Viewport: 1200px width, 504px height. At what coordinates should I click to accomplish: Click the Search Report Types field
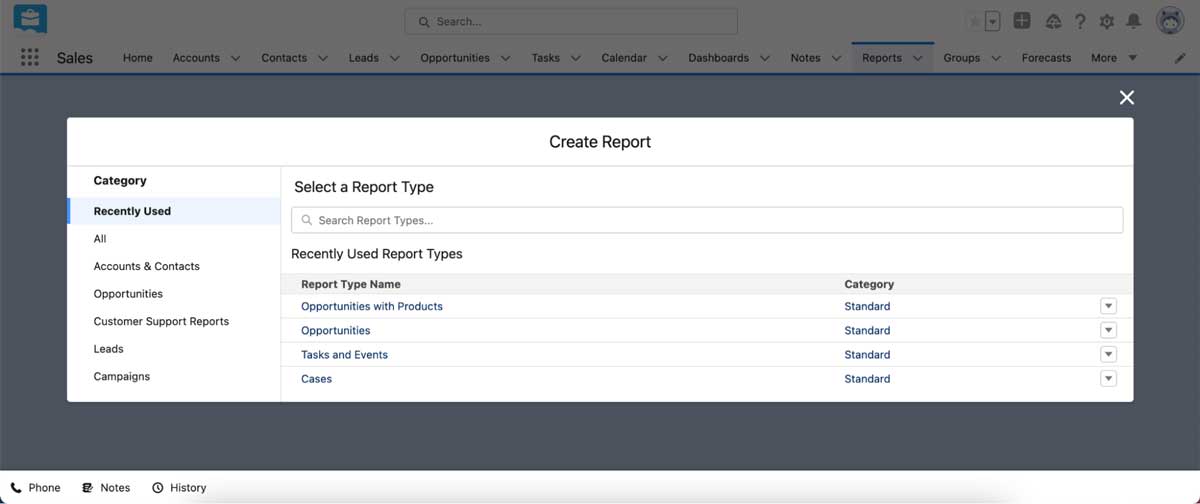[x=707, y=220]
